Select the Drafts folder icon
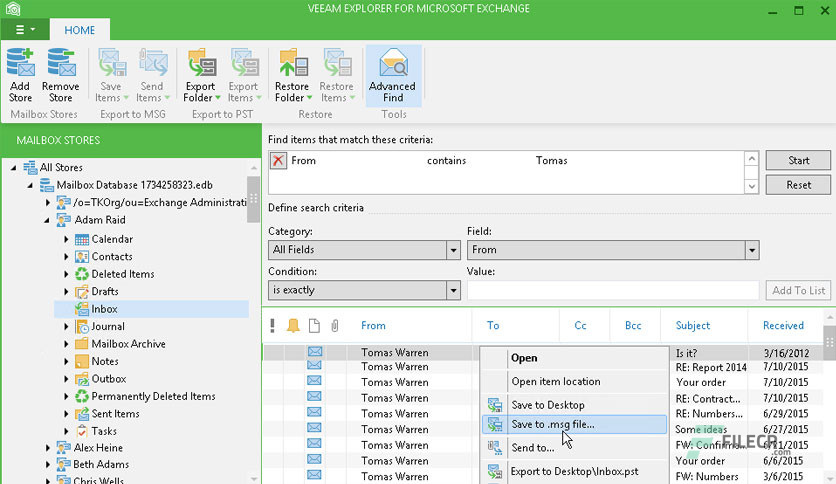This screenshot has height=484, width=836. pyautogui.click(x=82, y=292)
